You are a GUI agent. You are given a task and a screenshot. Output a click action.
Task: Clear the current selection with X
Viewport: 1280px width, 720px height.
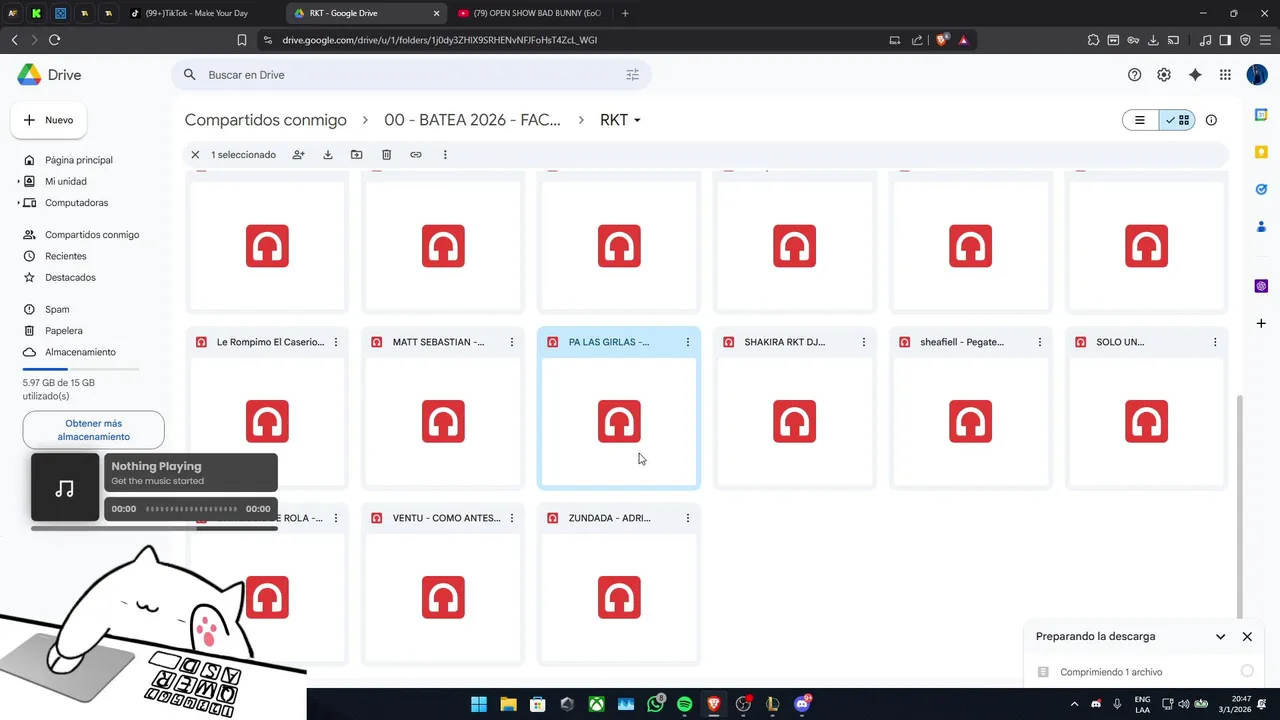pos(195,155)
